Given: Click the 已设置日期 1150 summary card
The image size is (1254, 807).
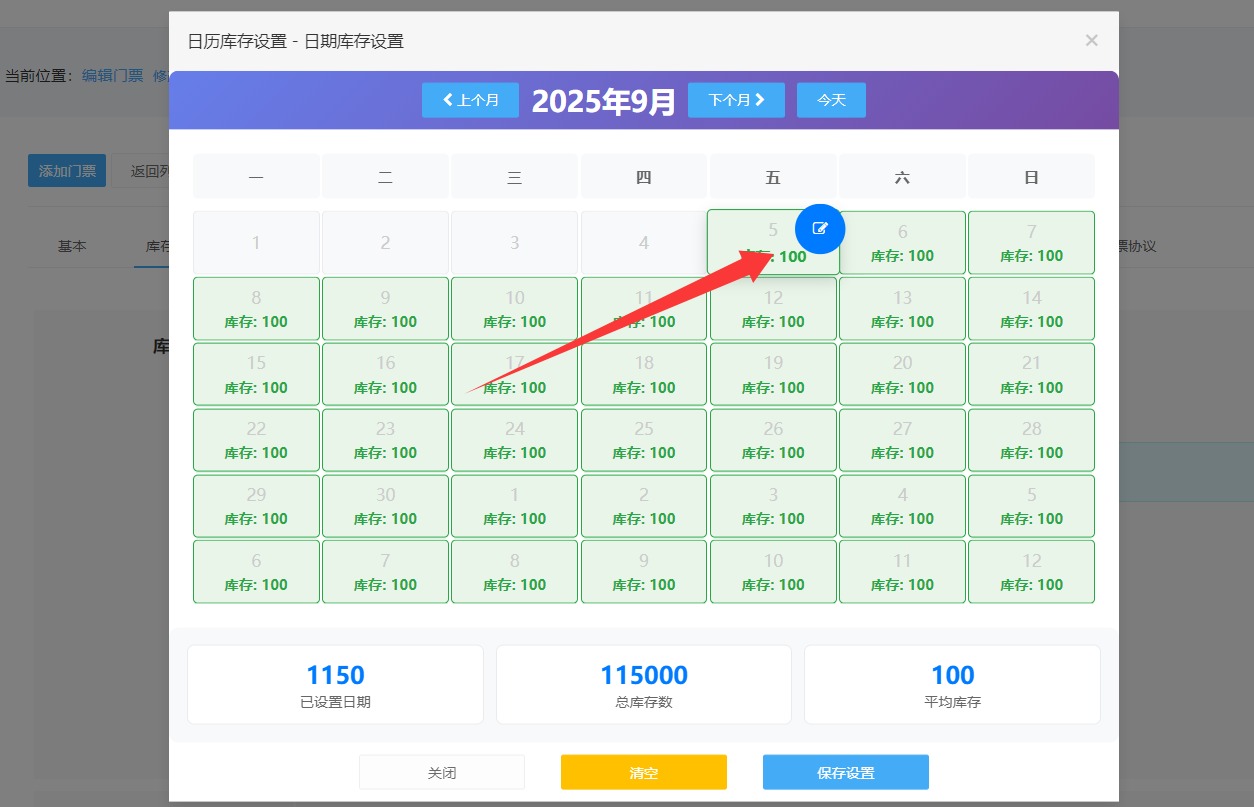Looking at the screenshot, I should [x=335, y=684].
